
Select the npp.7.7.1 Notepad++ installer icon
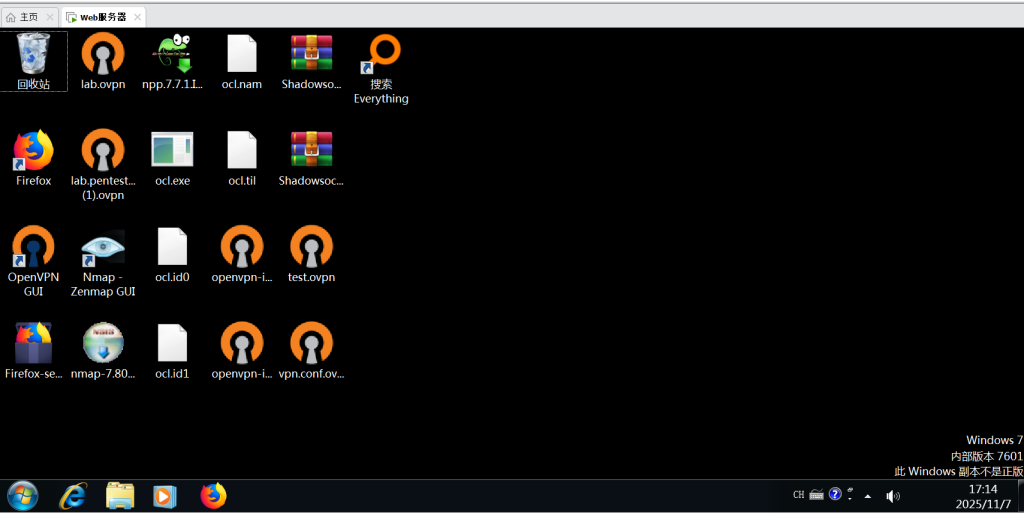173,60
